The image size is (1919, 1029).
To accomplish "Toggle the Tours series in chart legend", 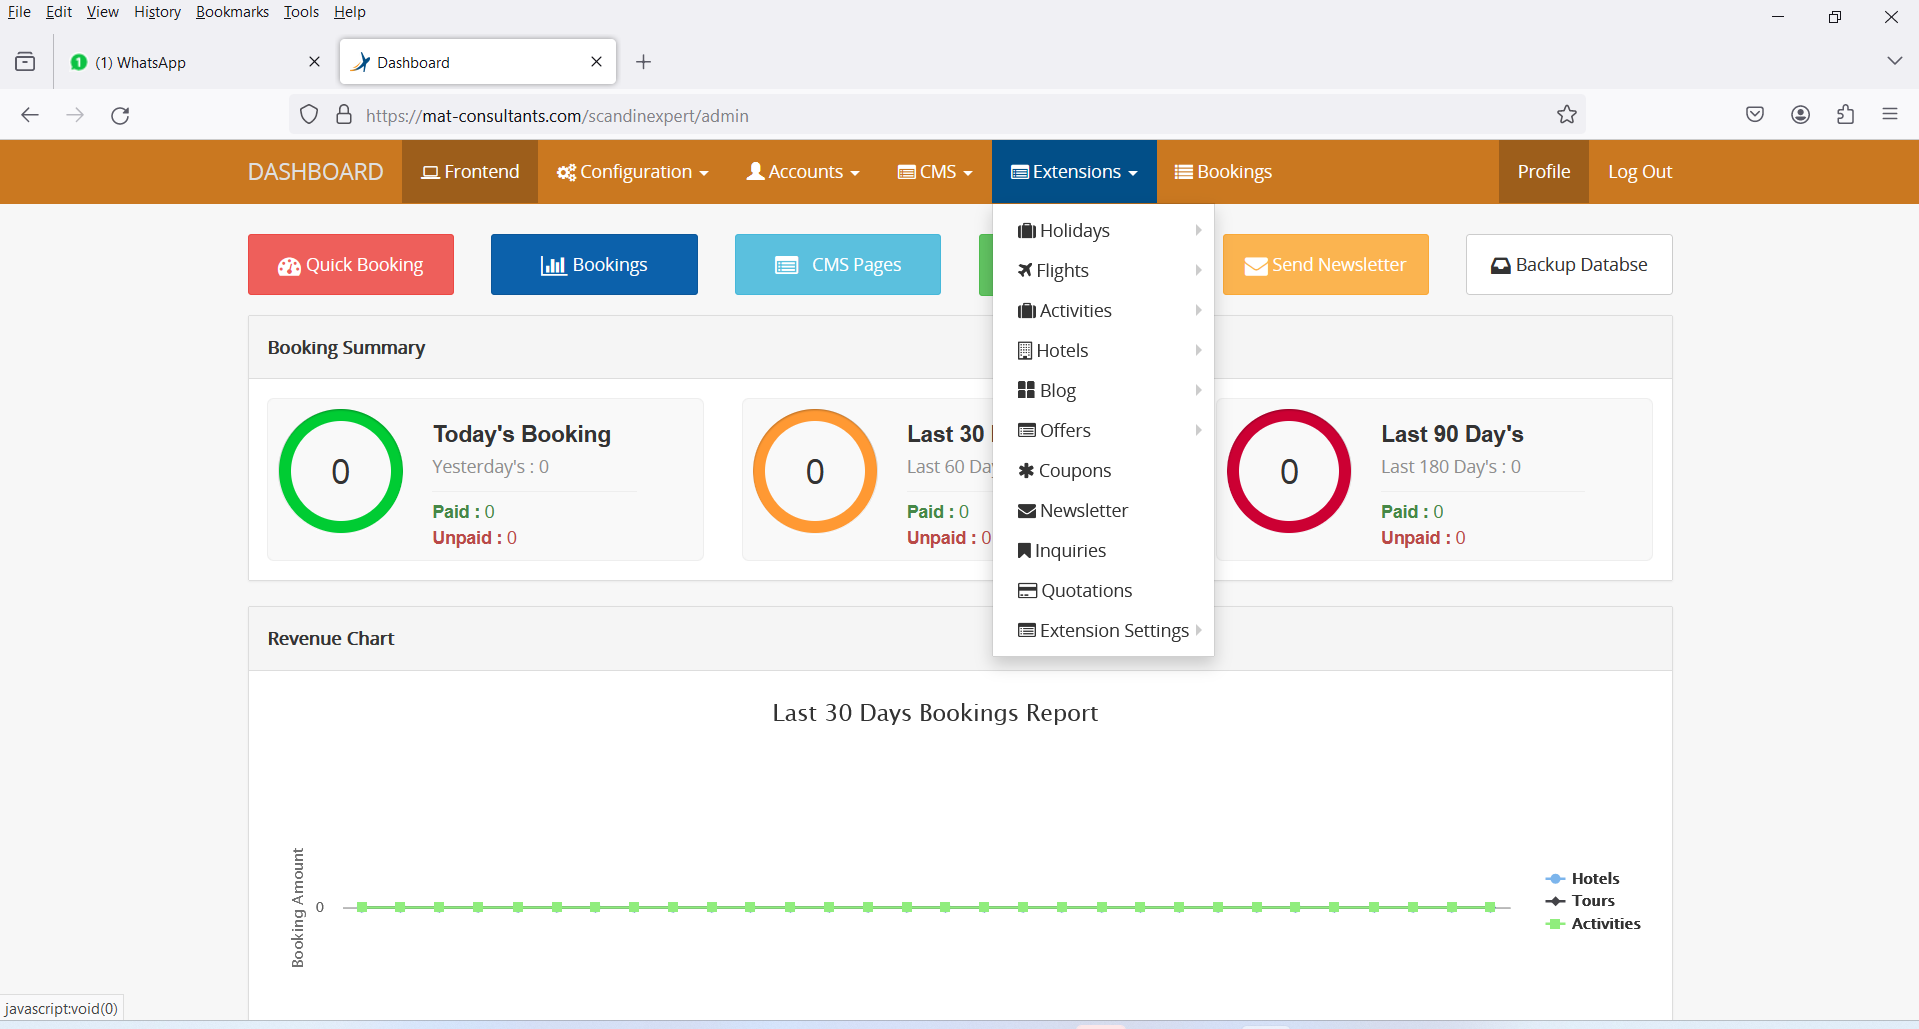I will tap(1592, 901).
